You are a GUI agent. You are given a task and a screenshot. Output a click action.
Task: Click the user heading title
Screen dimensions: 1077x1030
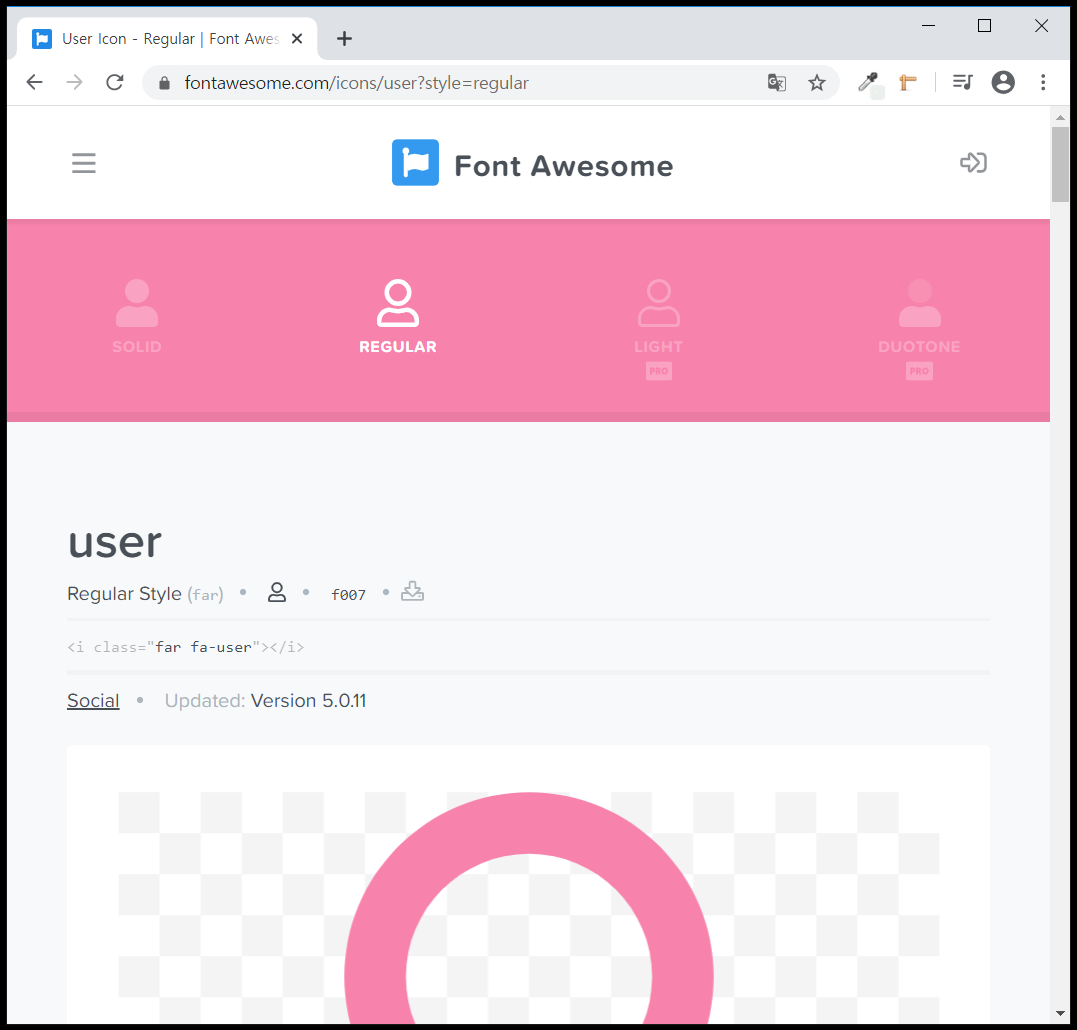[x=115, y=542]
